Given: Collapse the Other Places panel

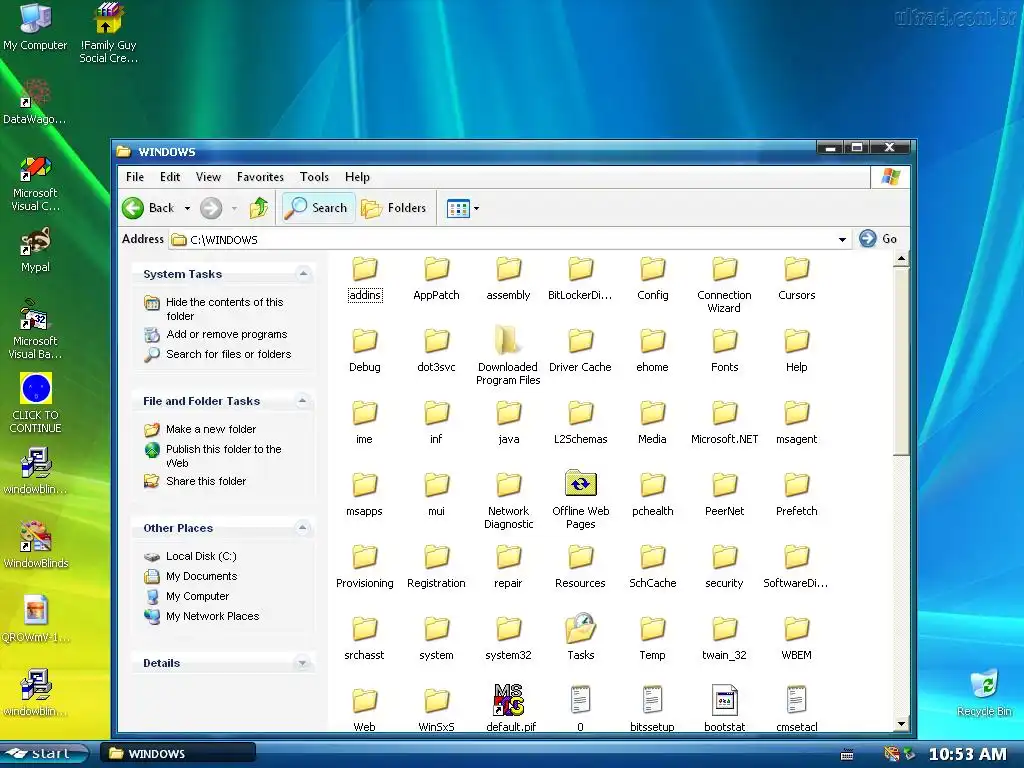Looking at the screenshot, I should (x=302, y=527).
